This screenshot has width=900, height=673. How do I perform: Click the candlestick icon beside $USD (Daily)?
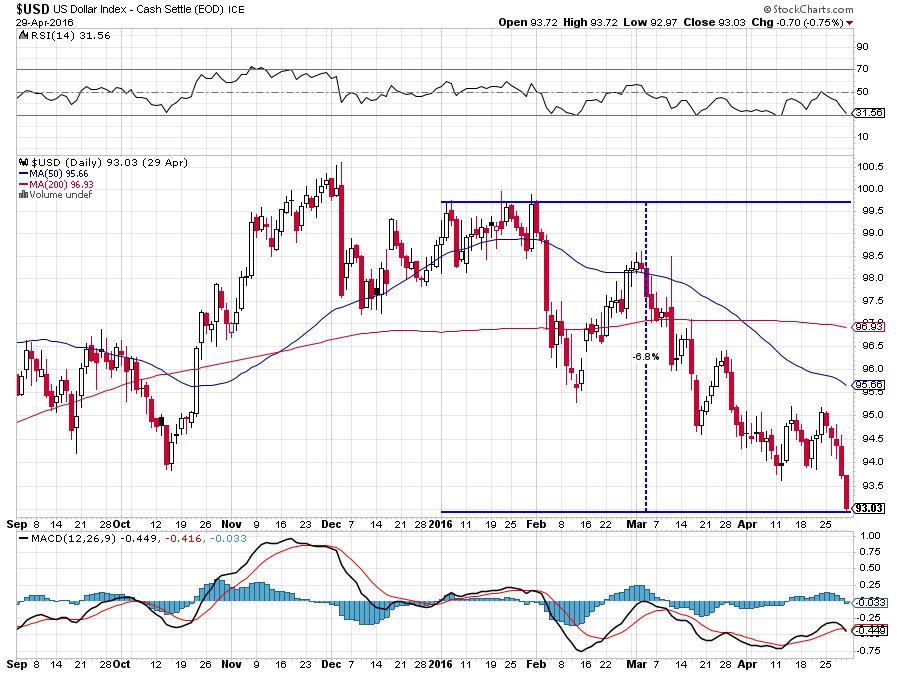click(21, 162)
